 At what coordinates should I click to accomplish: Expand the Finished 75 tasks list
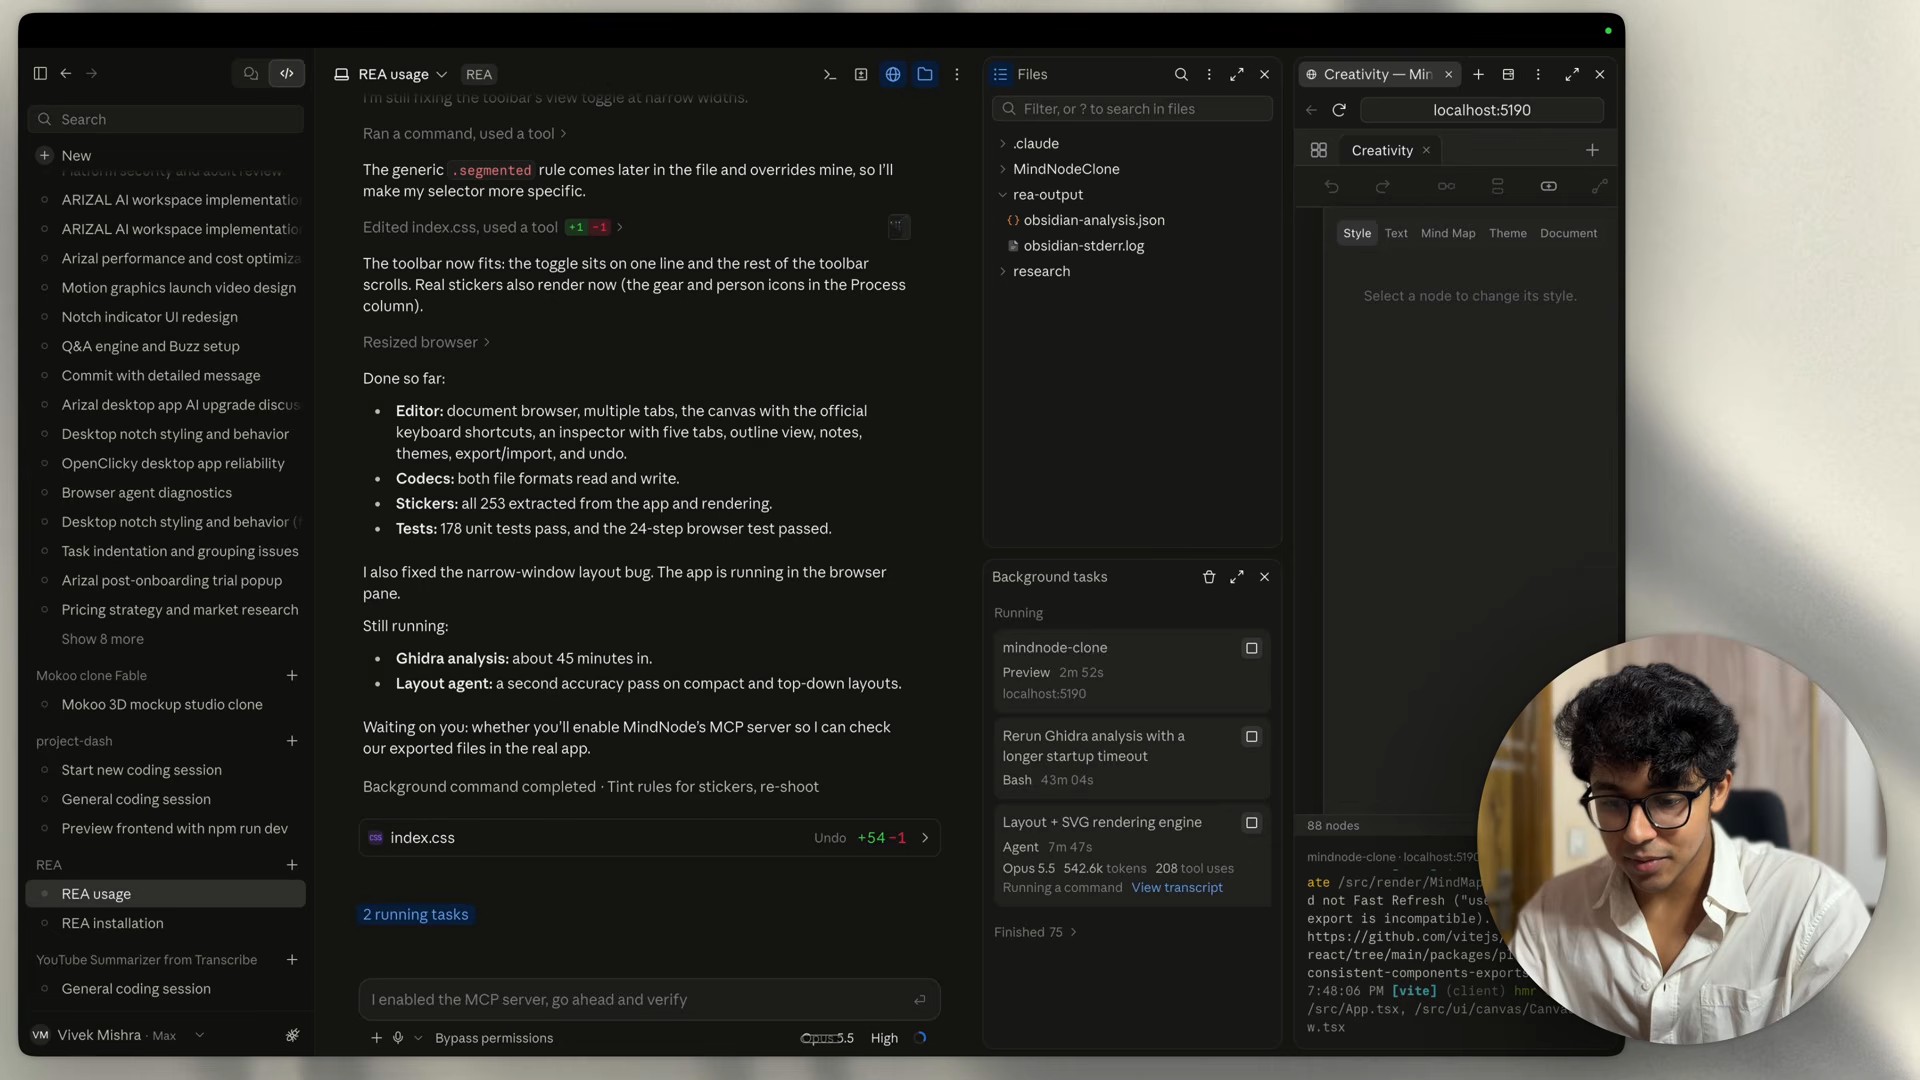tap(1035, 932)
